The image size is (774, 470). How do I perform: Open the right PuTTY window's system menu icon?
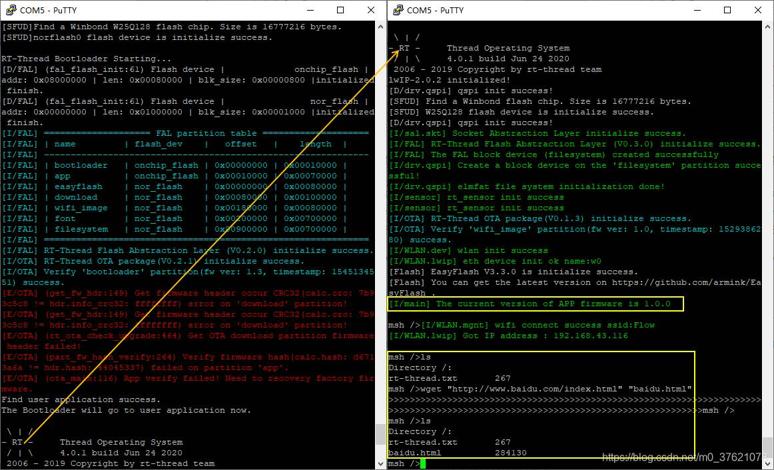pyautogui.click(x=398, y=10)
